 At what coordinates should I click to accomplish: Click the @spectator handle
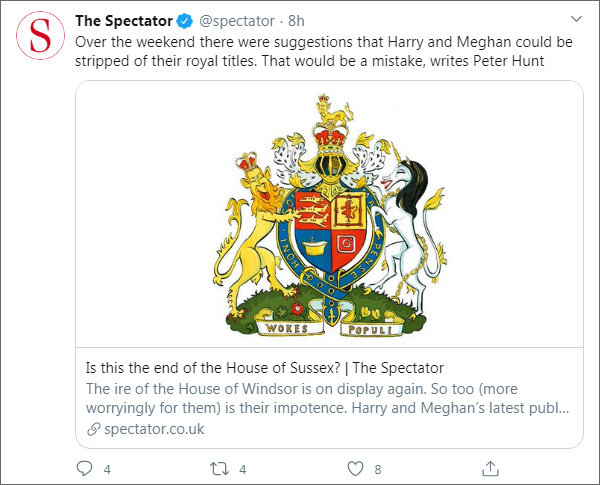coord(236,20)
